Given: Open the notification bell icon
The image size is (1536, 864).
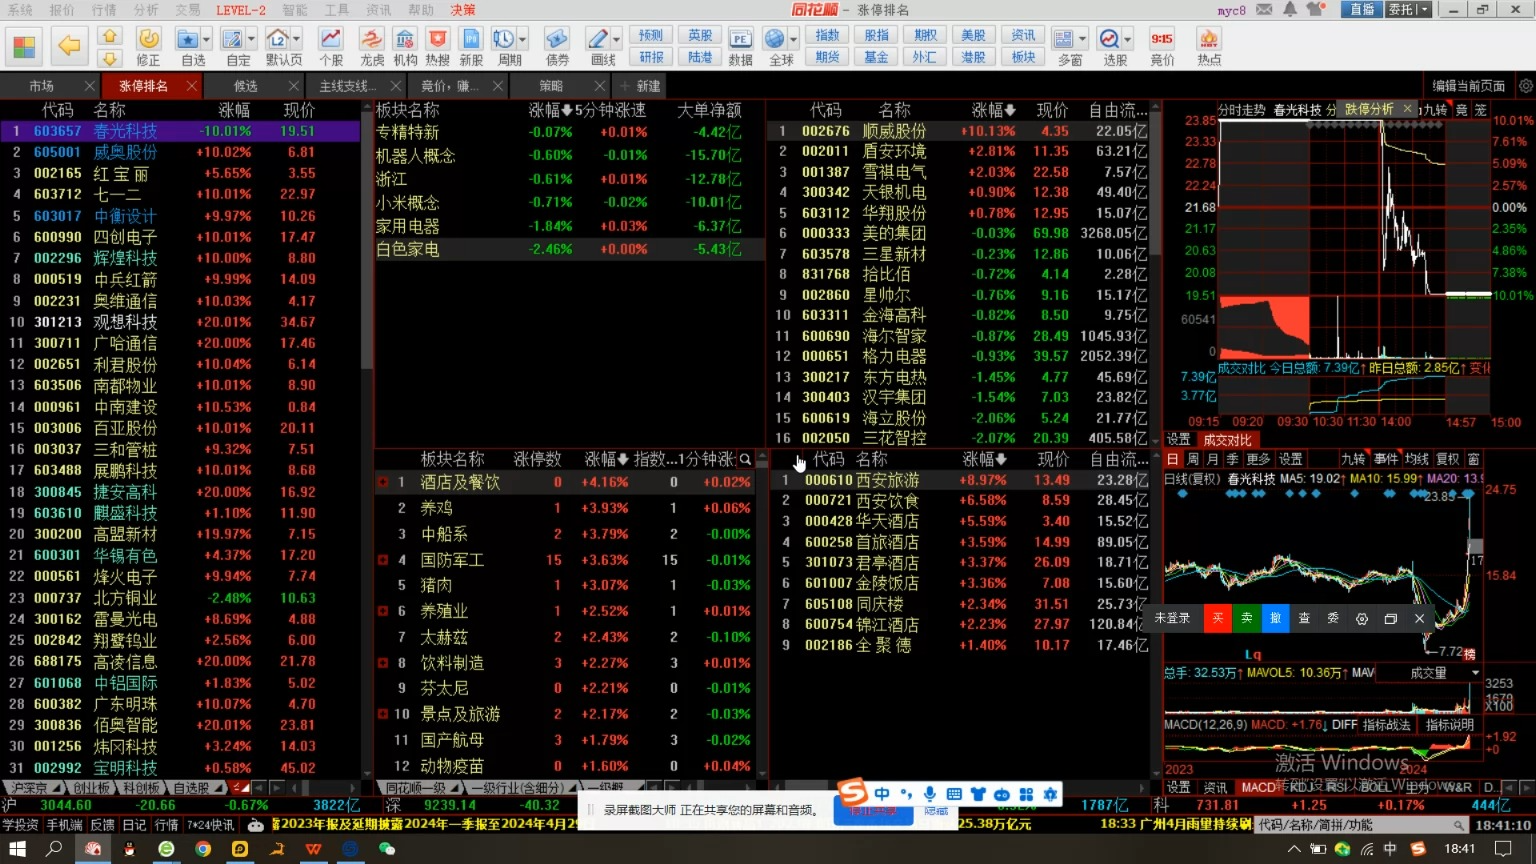Looking at the screenshot, I should pos(1290,9).
